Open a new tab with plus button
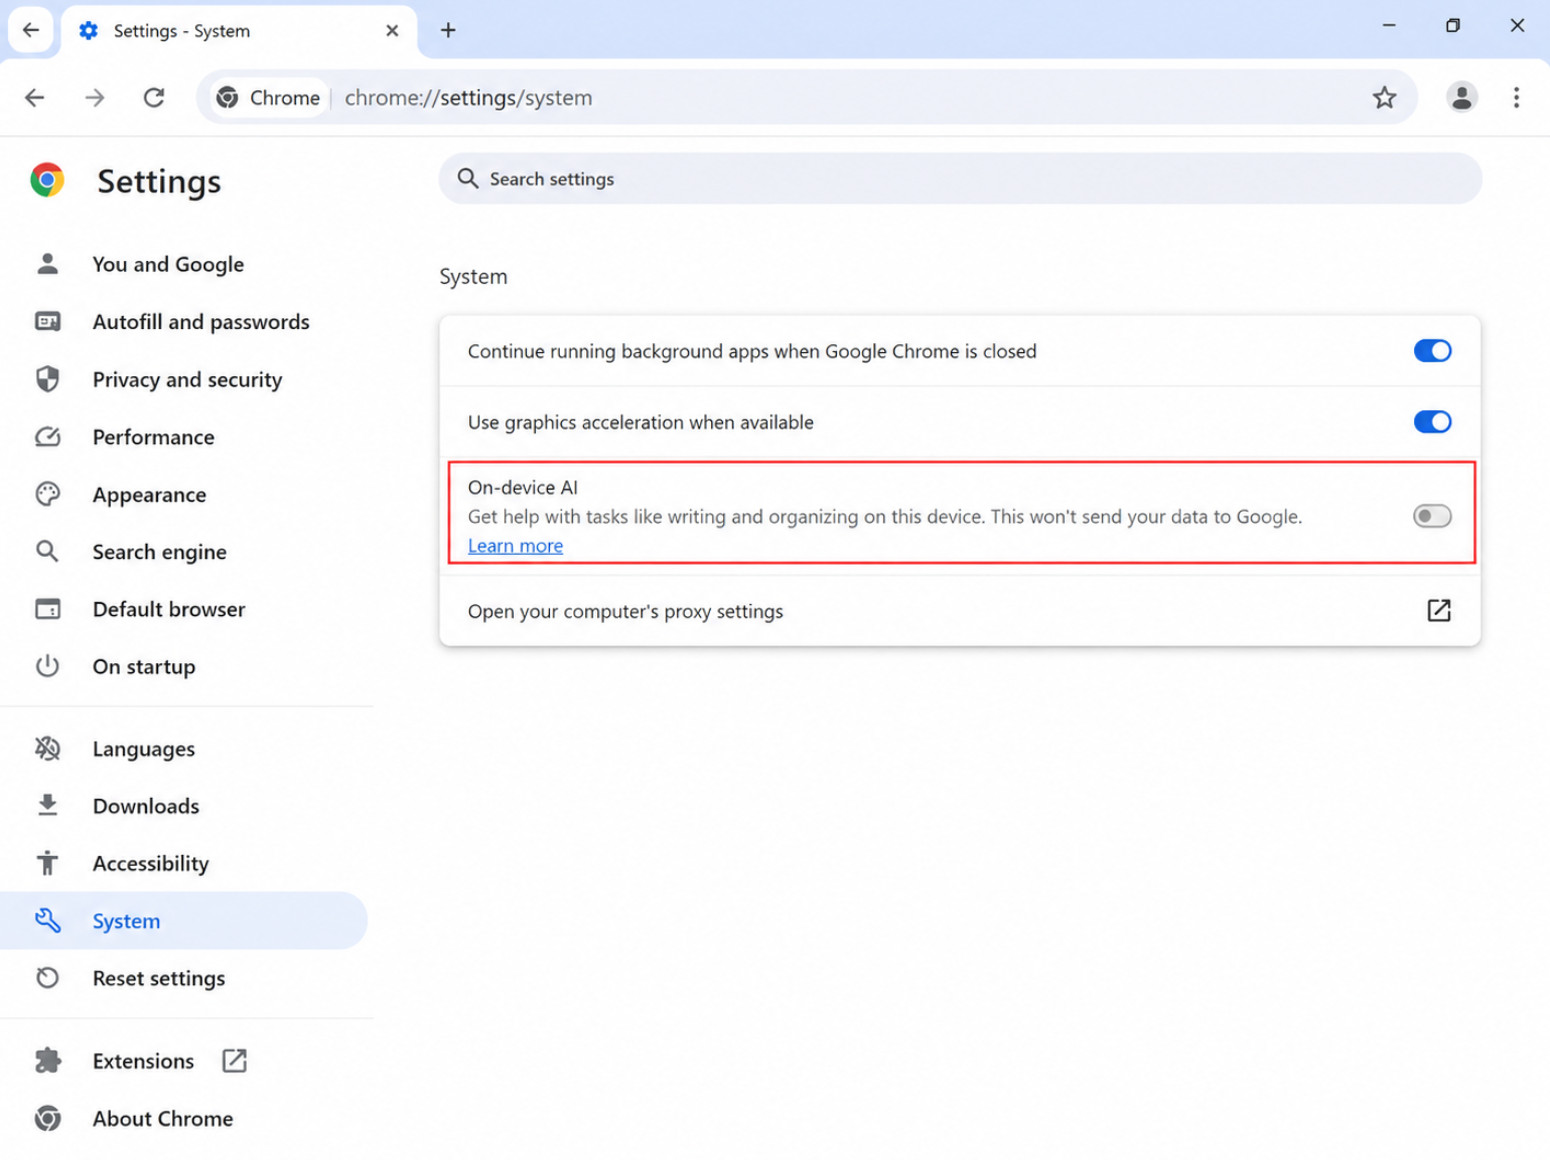 (x=448, y=30)
